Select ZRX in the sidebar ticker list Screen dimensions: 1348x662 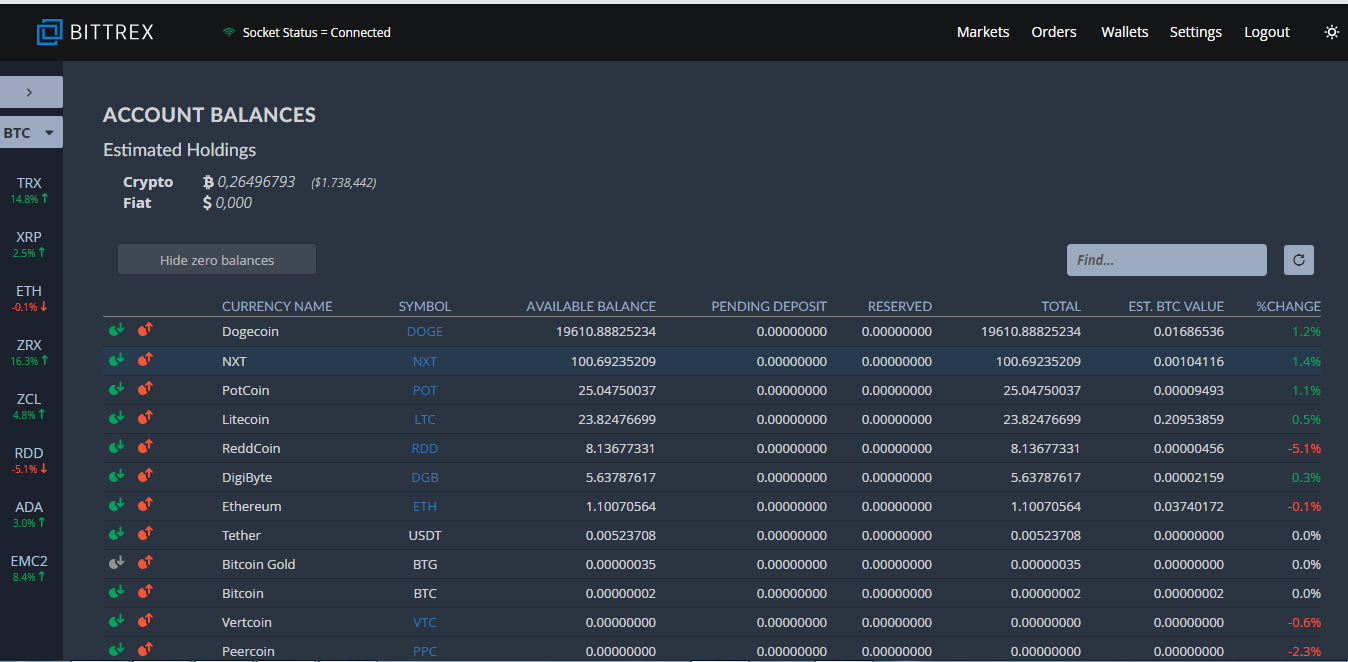coord(30,352)
